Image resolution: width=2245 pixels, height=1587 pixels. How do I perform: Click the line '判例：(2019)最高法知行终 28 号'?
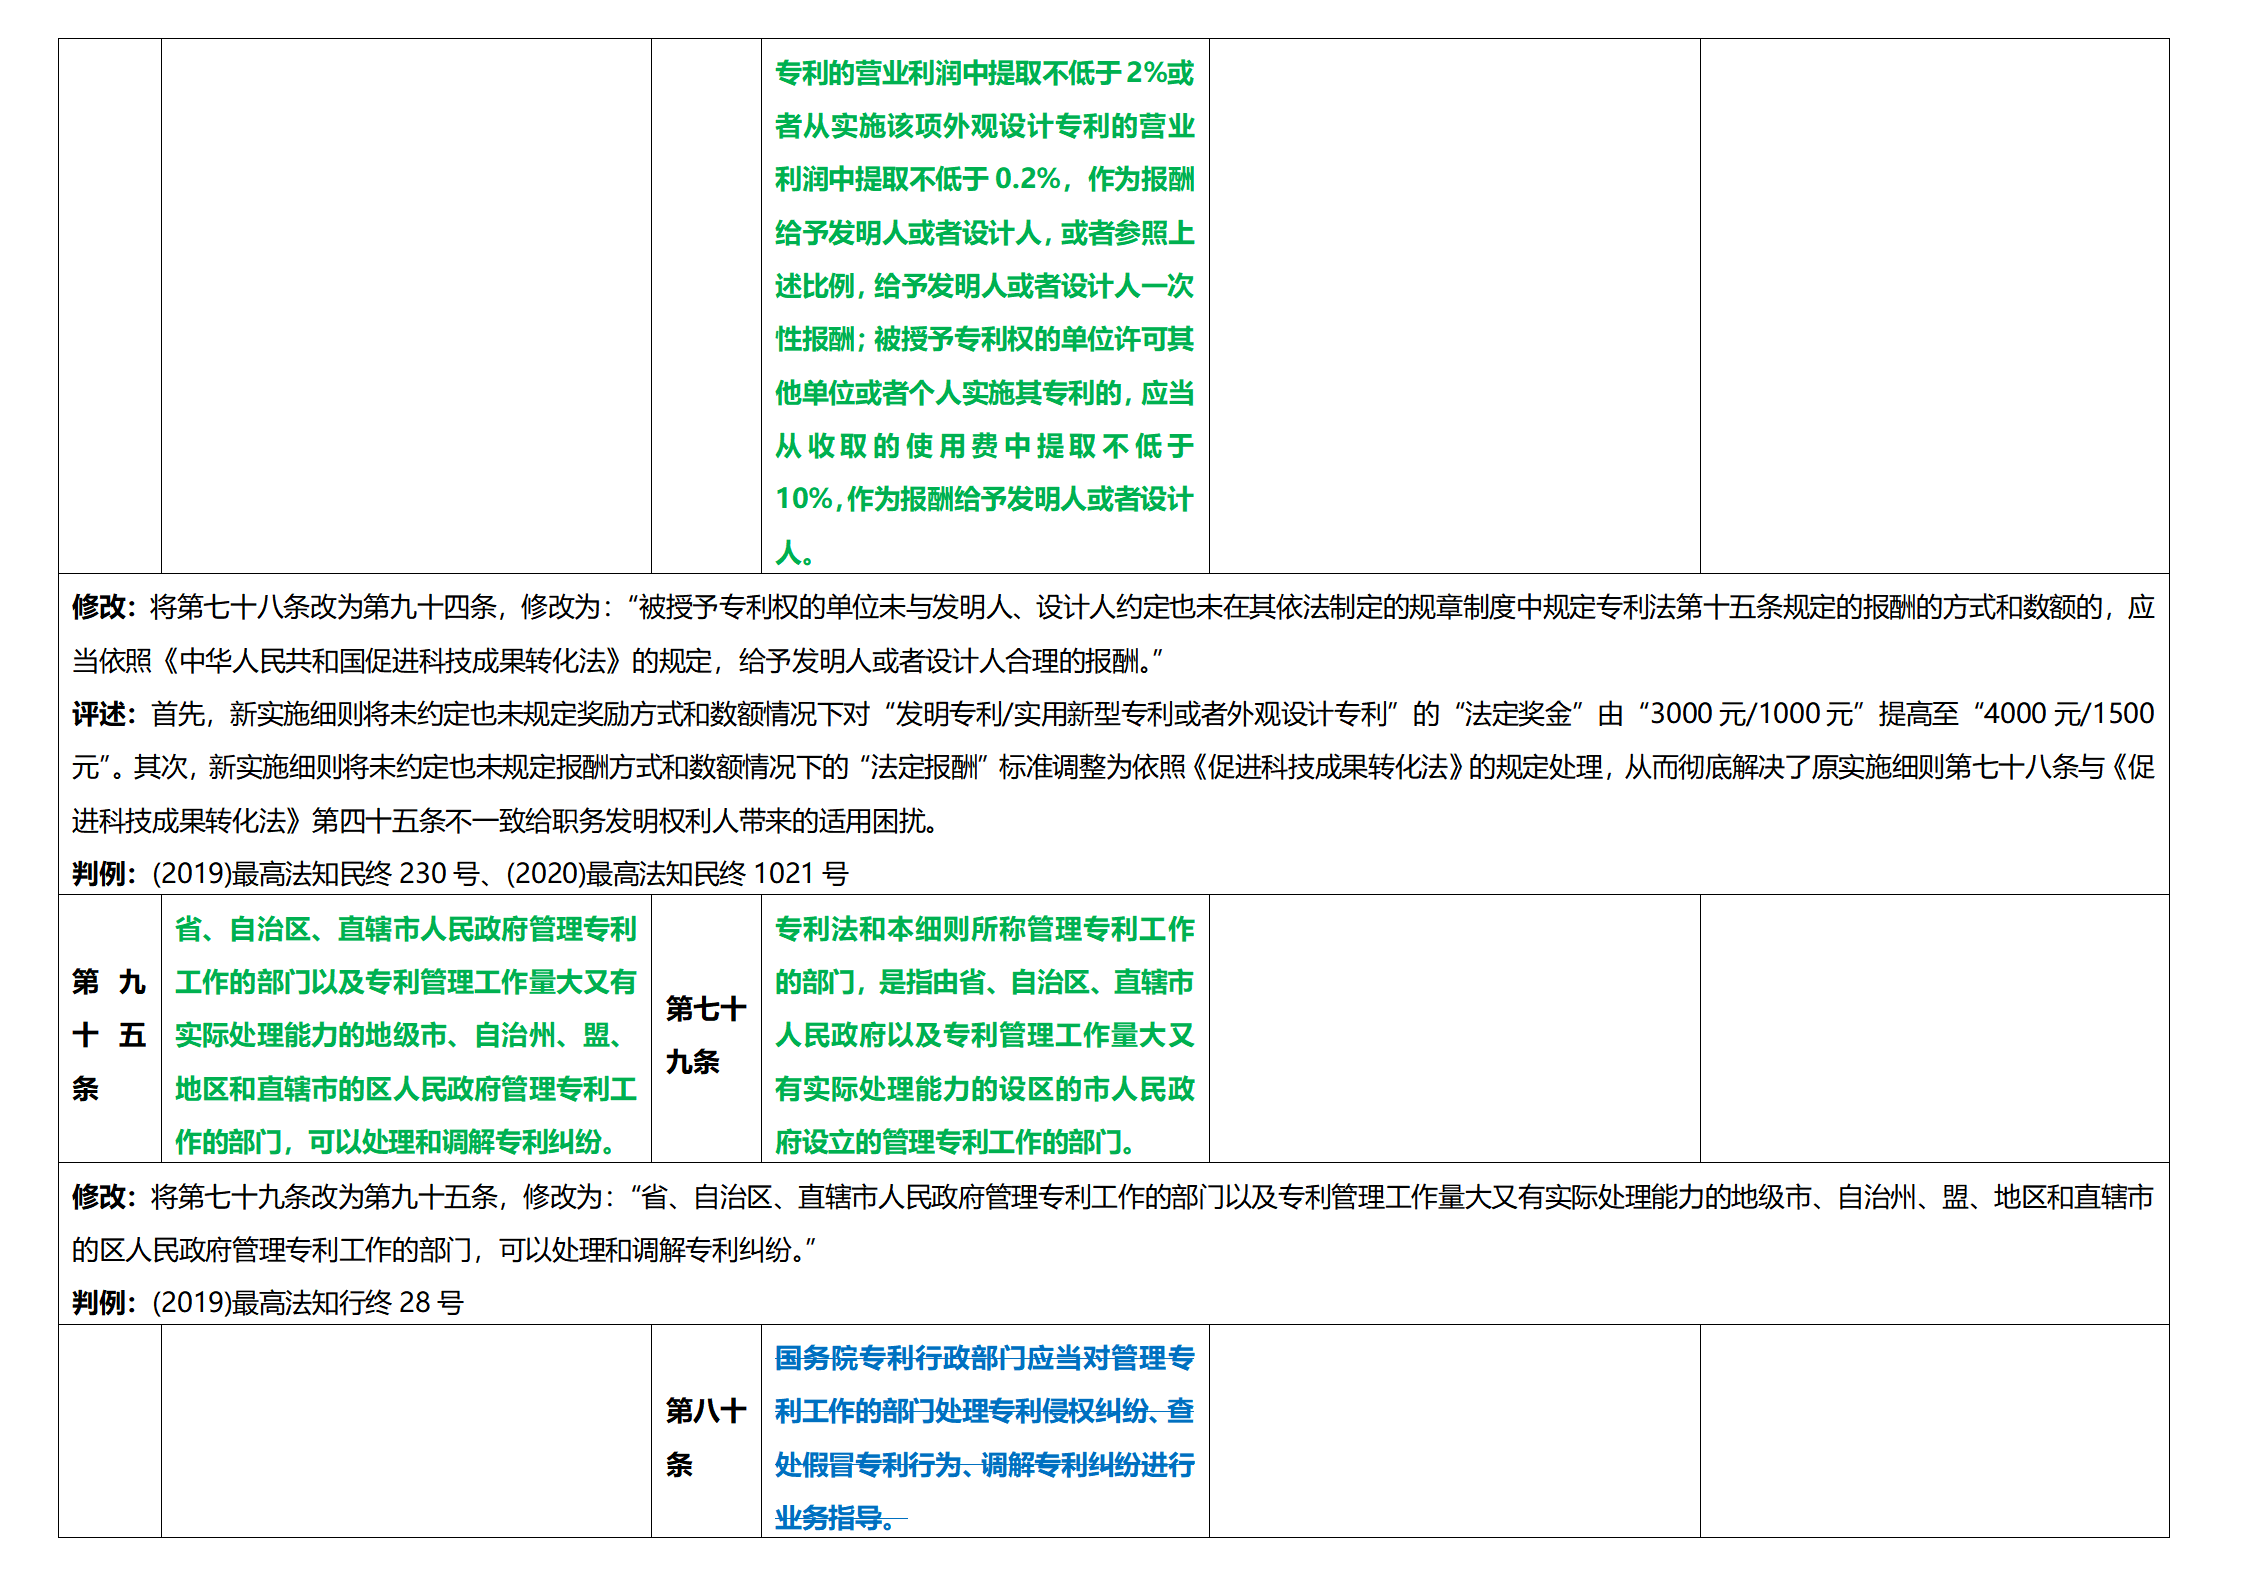(268, 1302)
